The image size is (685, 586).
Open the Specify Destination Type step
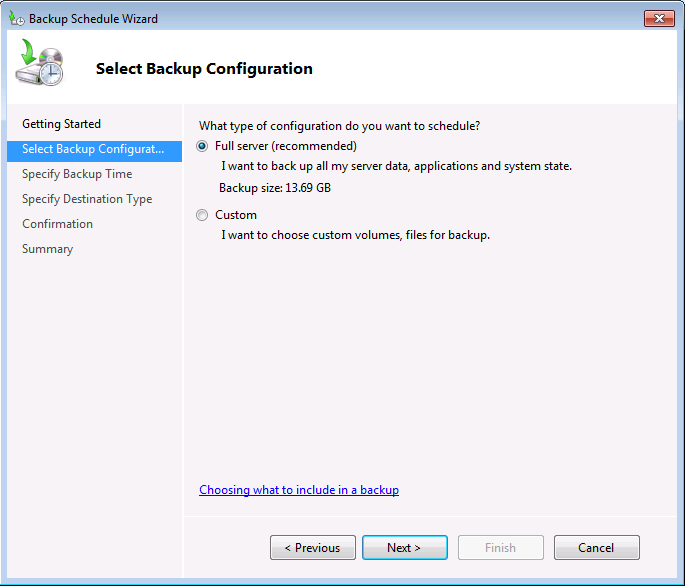click(x=87, y=199)
